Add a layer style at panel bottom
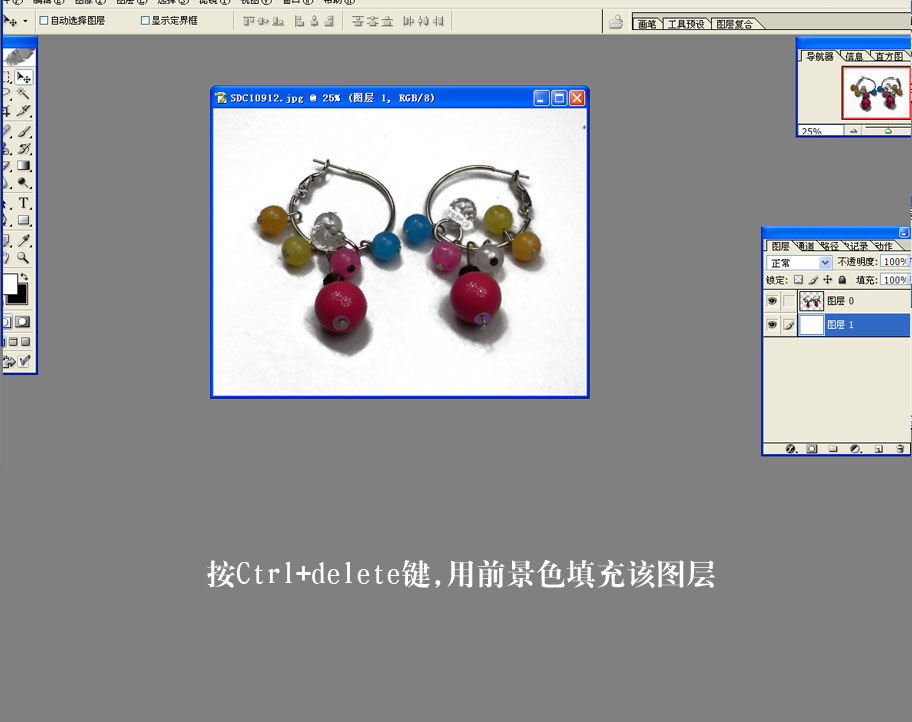This screenshot has width=912, height=722. coord(790,449)
